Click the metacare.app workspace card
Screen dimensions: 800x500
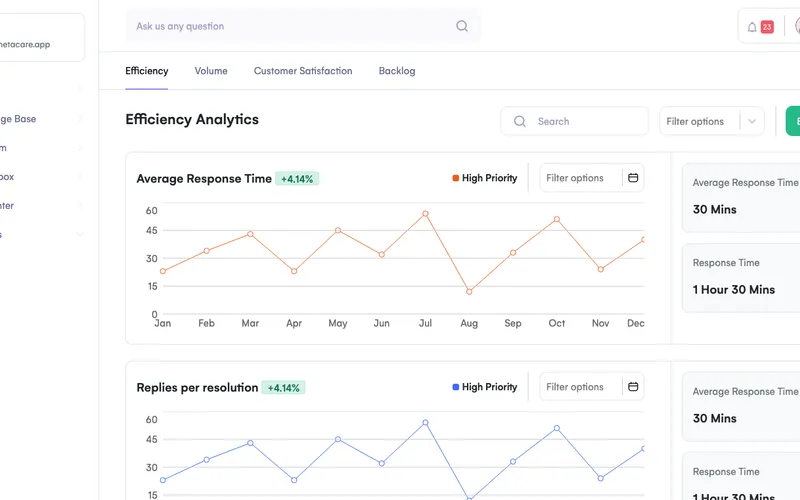pos(42,38)
